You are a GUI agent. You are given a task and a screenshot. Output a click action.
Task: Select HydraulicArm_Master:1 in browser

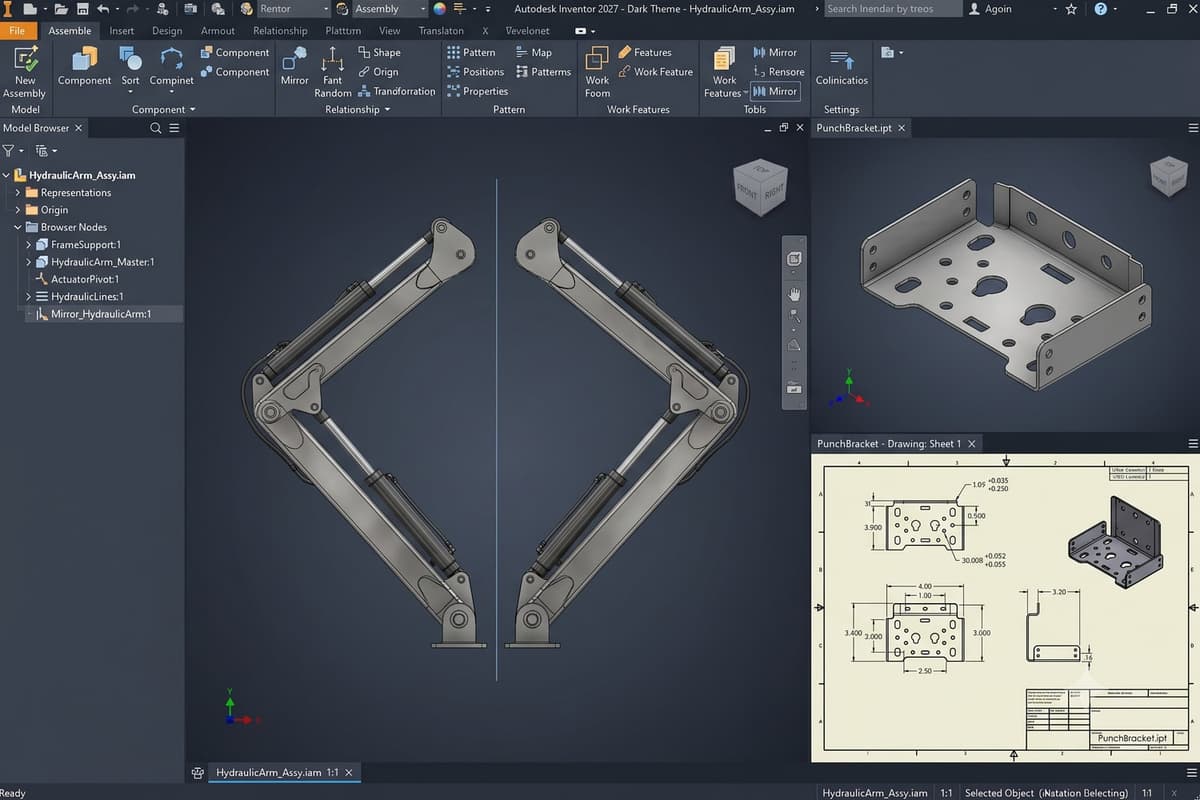pos(103,262)
